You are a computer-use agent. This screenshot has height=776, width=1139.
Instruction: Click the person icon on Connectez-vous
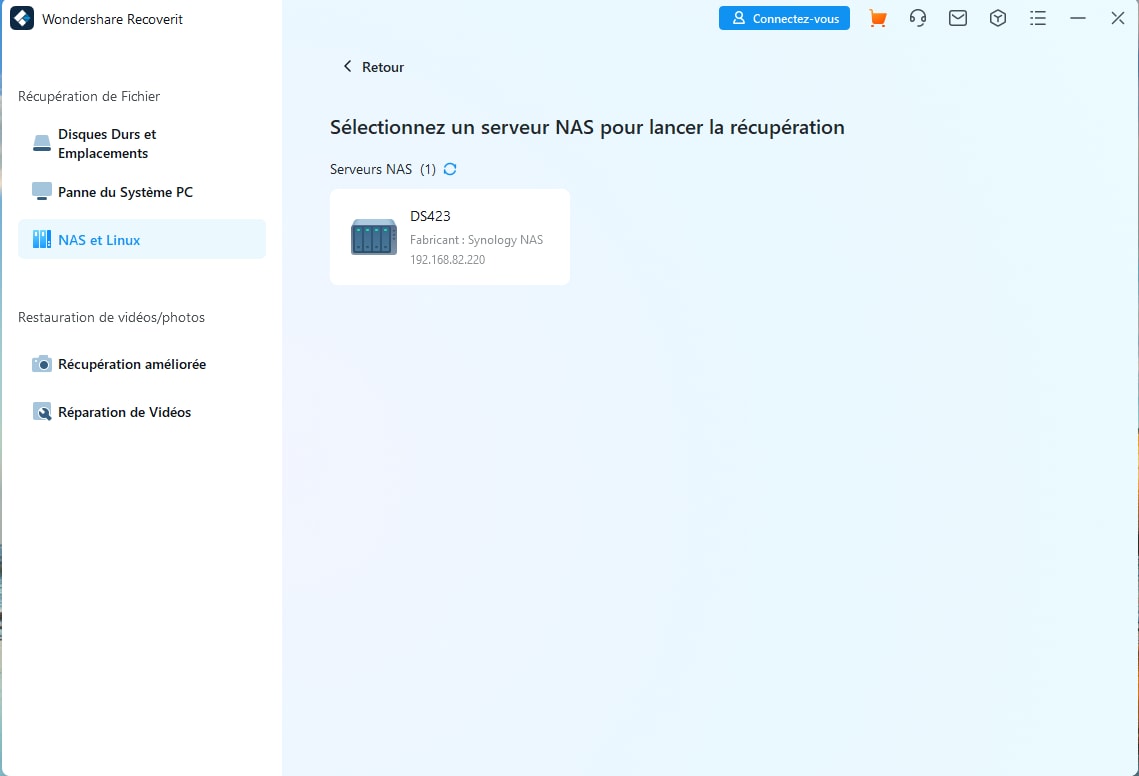739,17
